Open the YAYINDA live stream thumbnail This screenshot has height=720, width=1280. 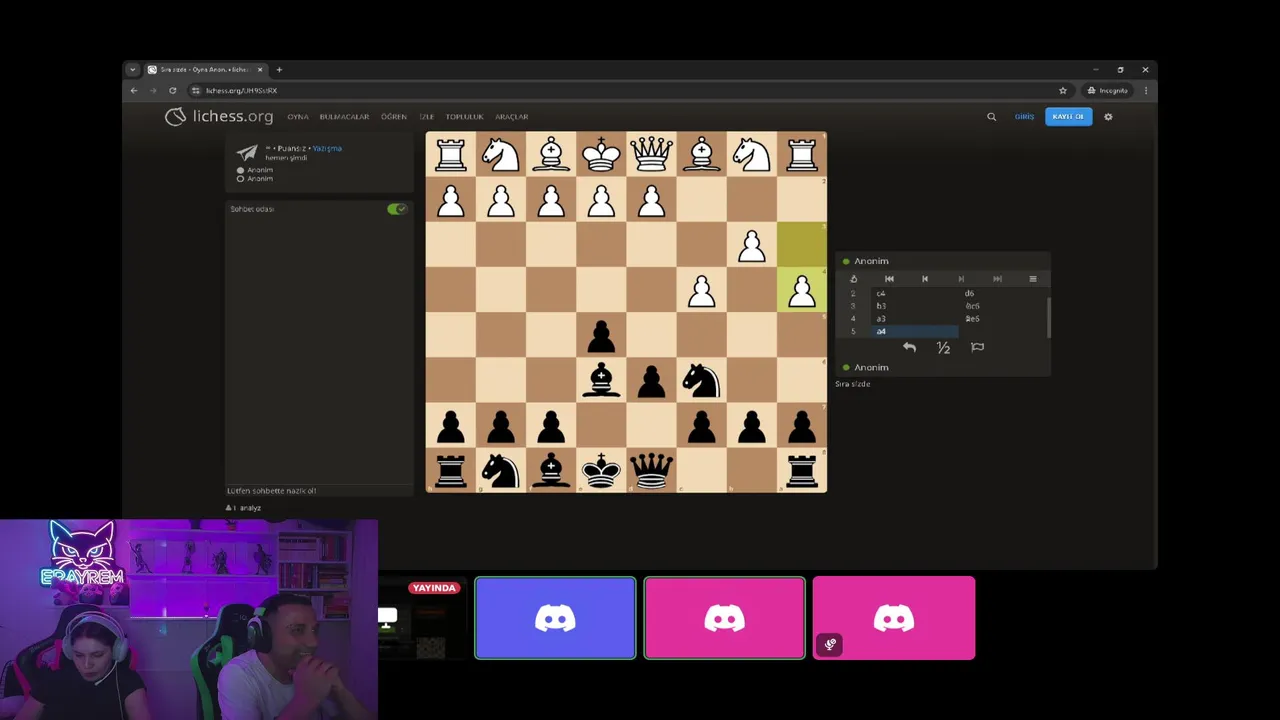(x=421, y=618)
